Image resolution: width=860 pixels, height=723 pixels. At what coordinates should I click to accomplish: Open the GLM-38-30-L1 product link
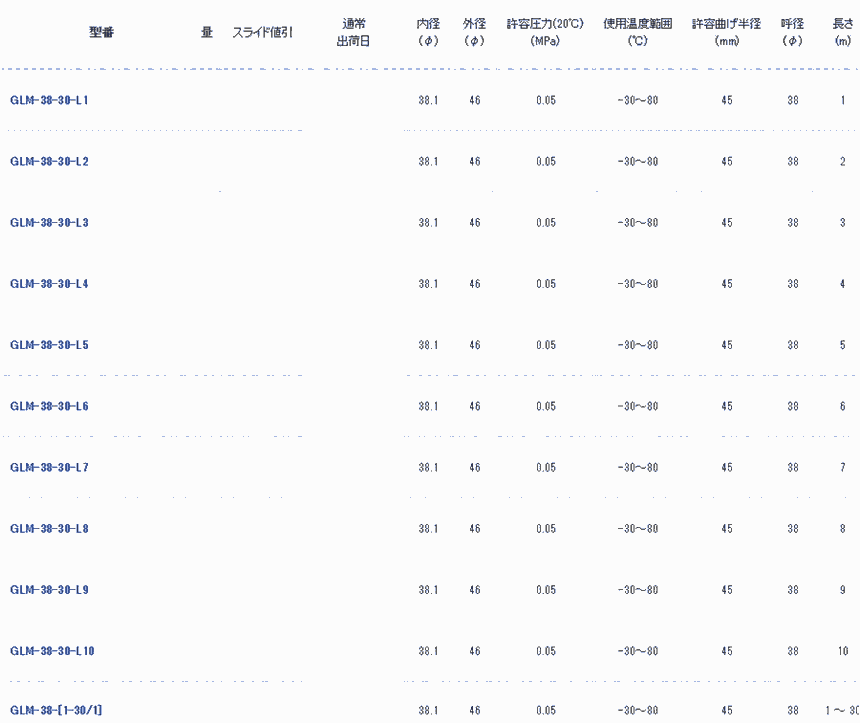[49, 101]
